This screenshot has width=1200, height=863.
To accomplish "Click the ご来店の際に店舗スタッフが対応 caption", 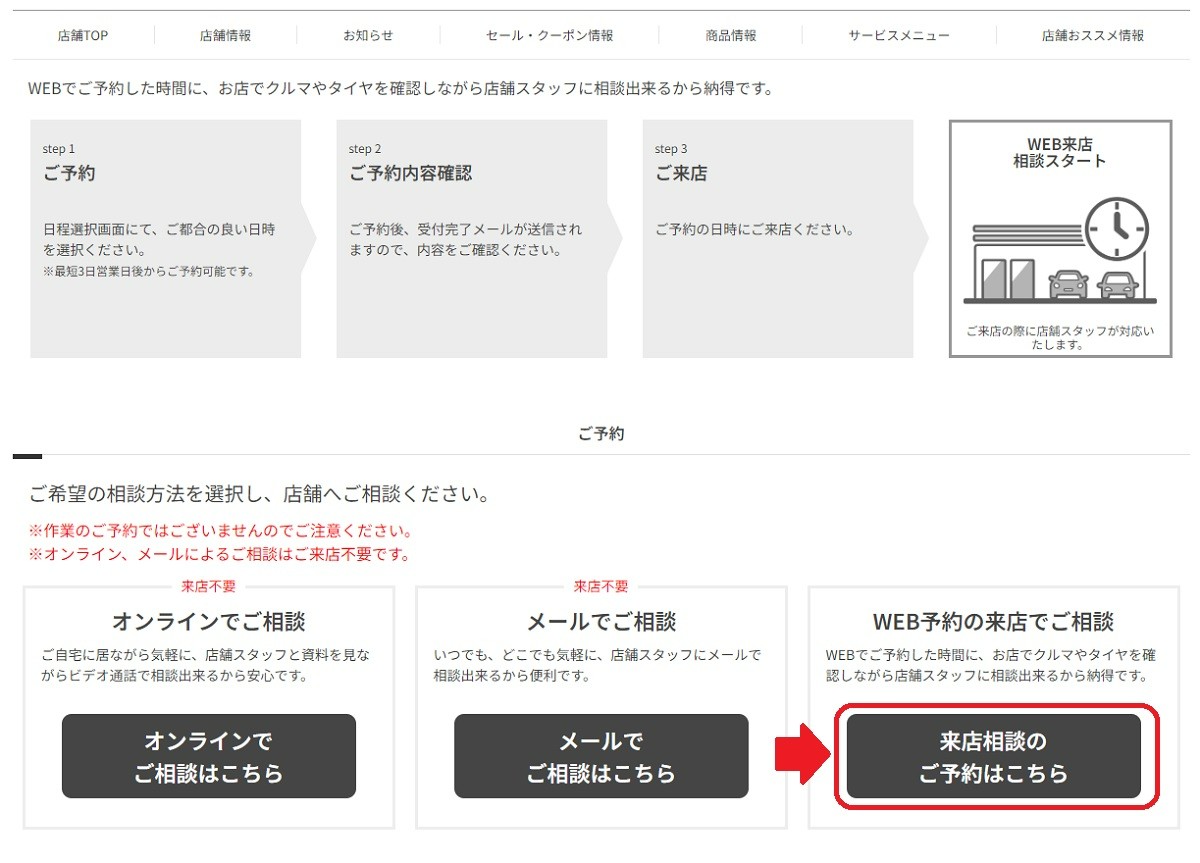I will coord(1060,337).
